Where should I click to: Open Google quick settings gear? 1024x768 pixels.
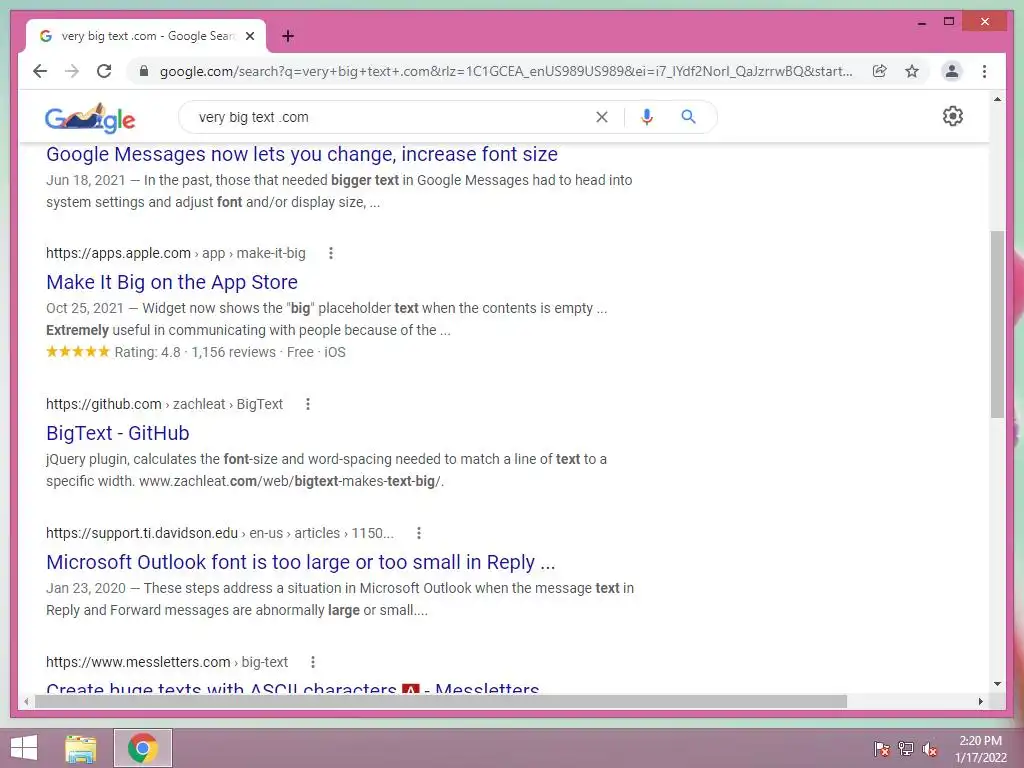click(953, 116)
